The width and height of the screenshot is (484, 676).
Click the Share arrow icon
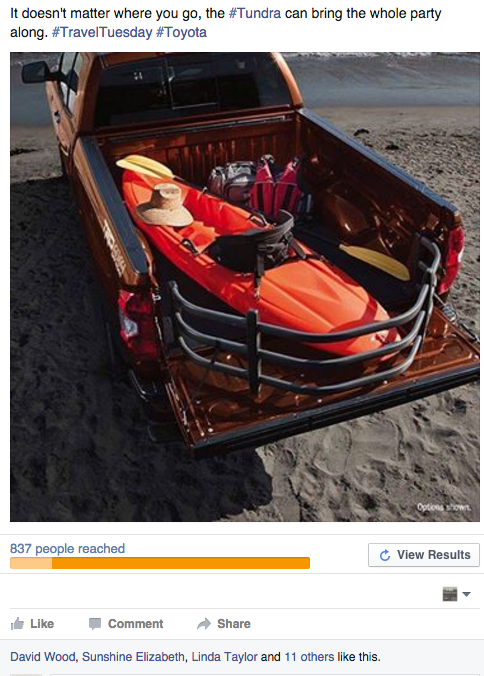click(x=204, y=623)
